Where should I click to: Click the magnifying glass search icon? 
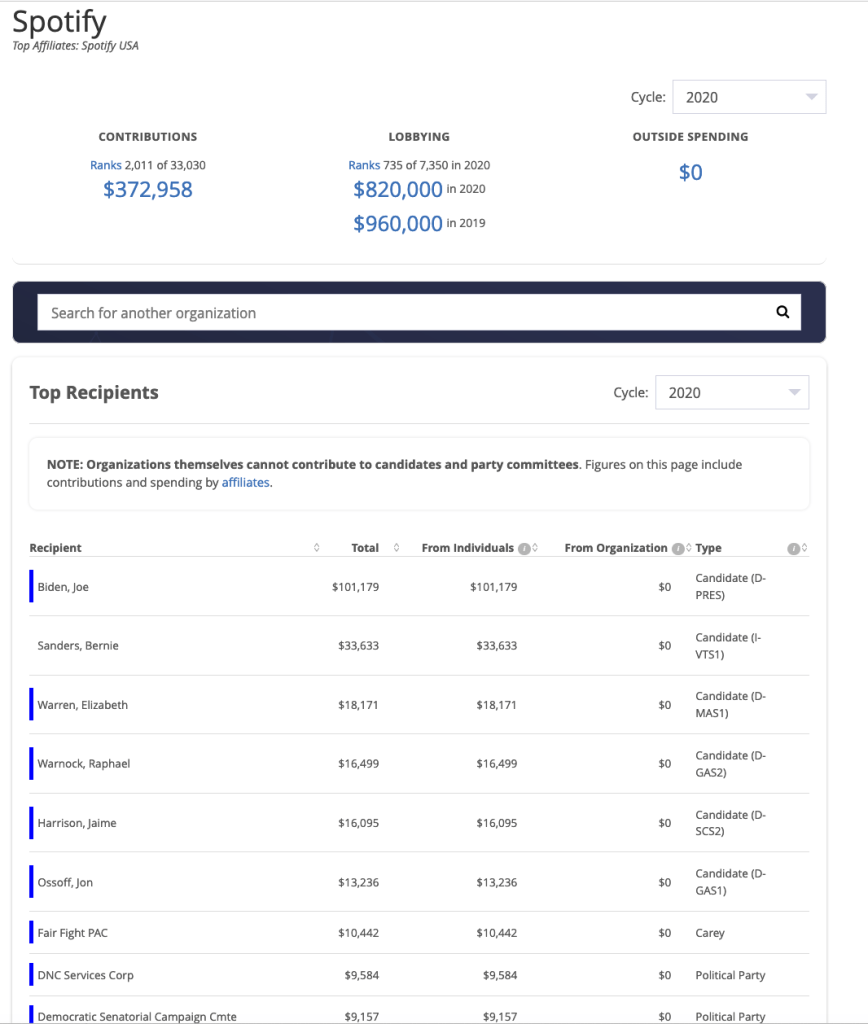coord(783,312)
